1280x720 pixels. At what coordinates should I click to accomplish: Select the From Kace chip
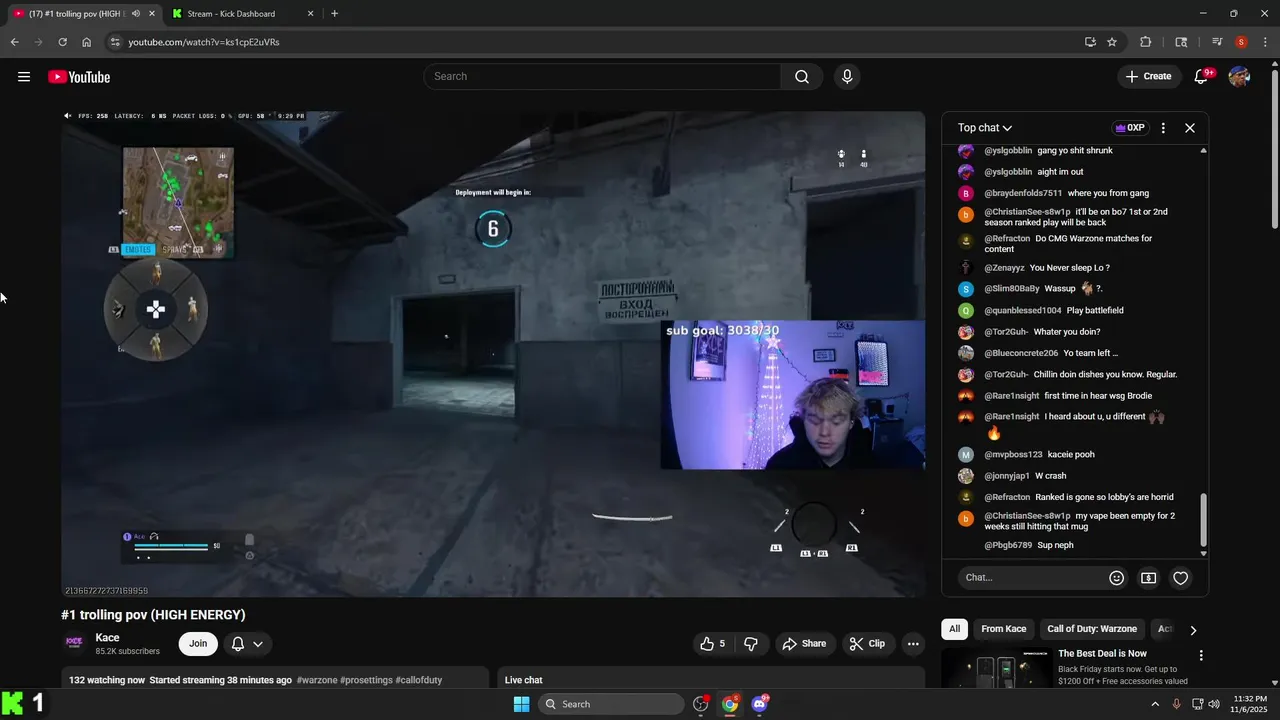tap(1003, 629)
